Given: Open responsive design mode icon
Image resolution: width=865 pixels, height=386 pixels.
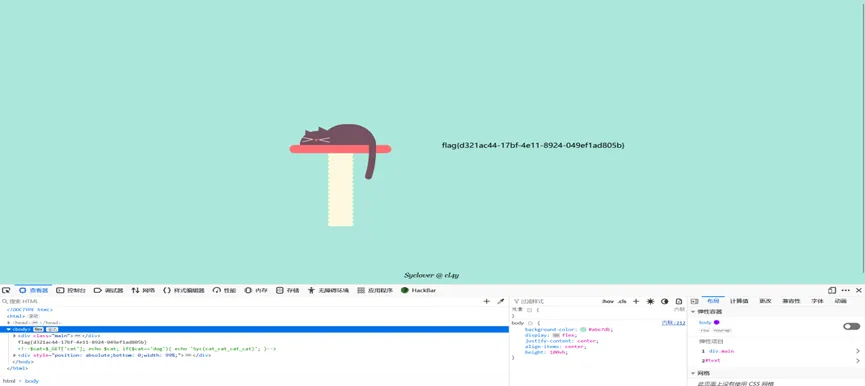Looking at the screenshot, I should tap(832, 290).
